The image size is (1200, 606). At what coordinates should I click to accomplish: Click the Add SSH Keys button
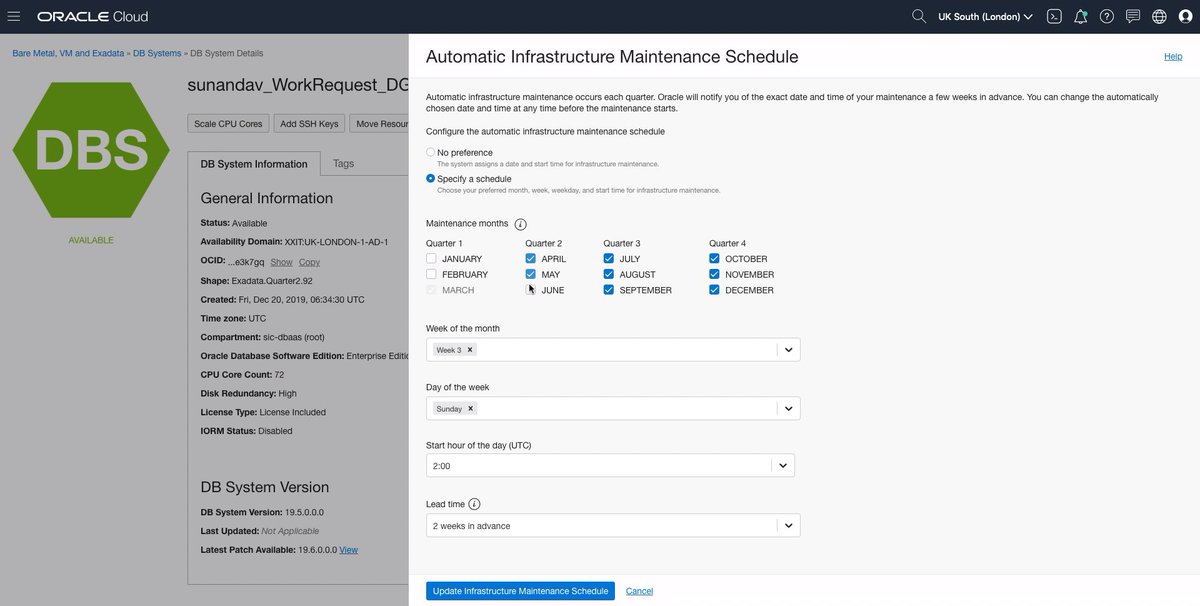310,124
